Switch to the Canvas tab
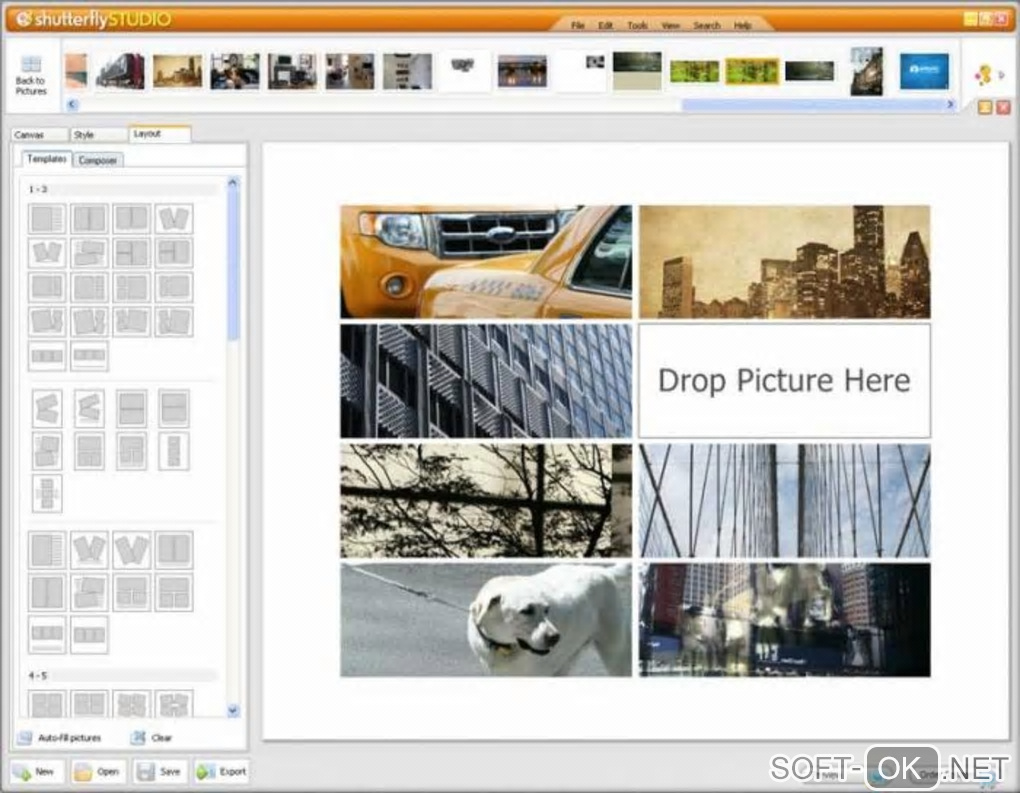1020x793 pixels. point(29,134)
